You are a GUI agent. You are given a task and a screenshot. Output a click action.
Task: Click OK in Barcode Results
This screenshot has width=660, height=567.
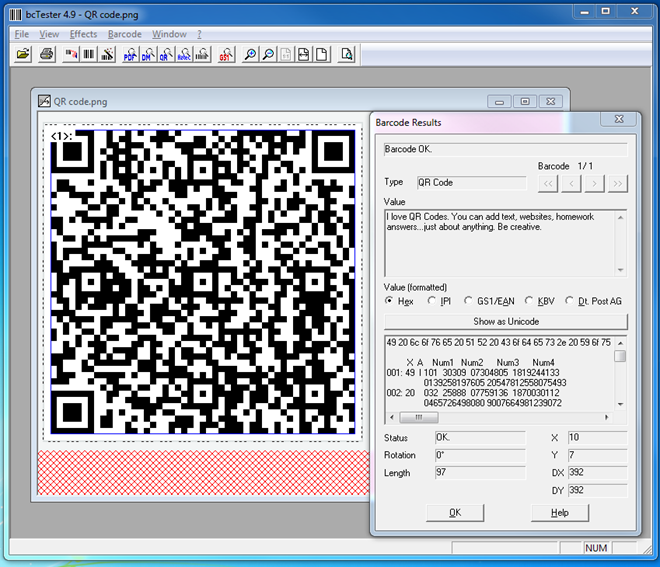(x=455, y=513)
